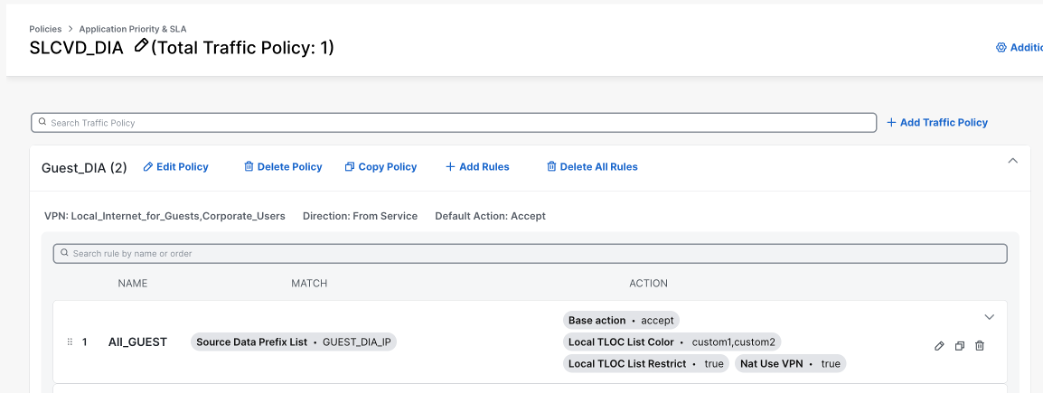Click Add Traffic Policy

point(937,122)
